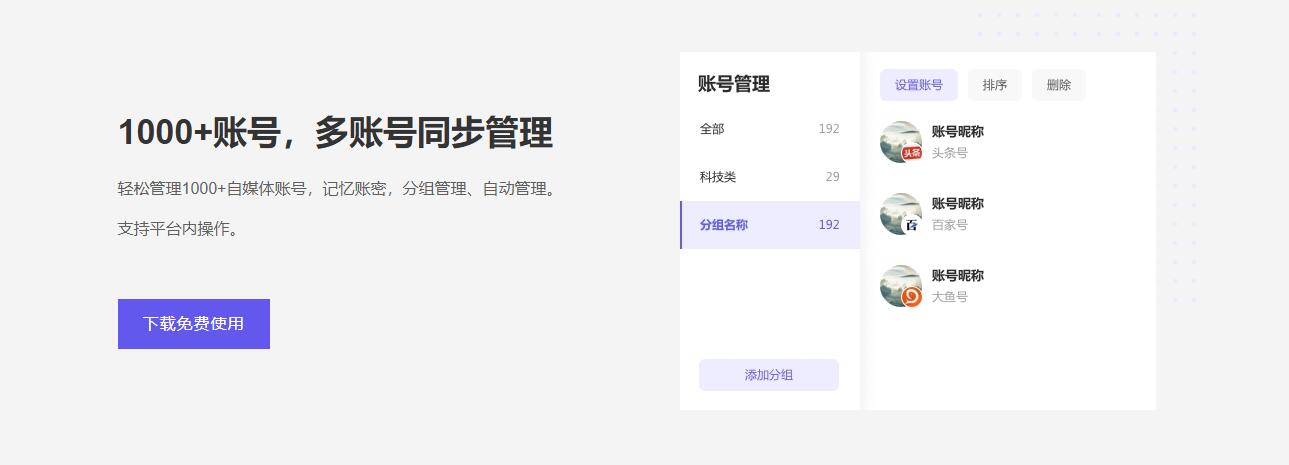1289x465 pixels.
Task: Click the 删除 delete button
Action: point(1059,85)
